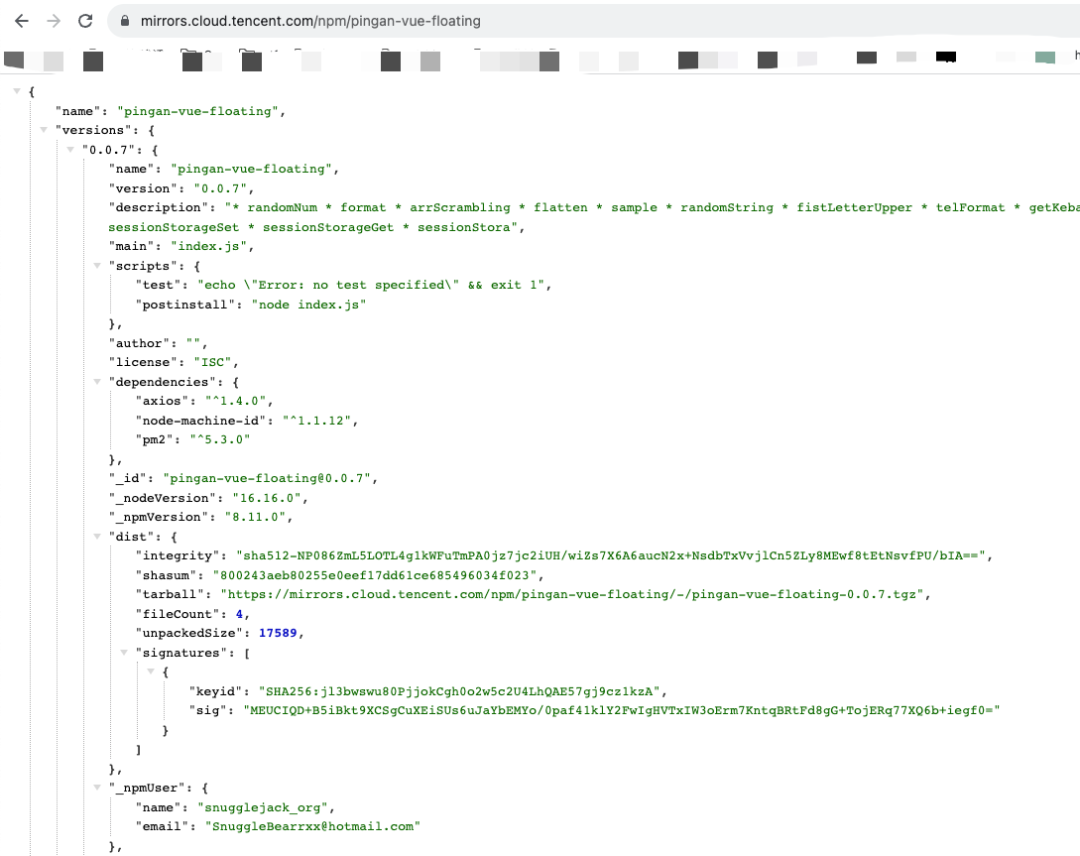The image size is (1080, 856).
Task: Collapse the object inside signatures array
Action: point(151,671)
